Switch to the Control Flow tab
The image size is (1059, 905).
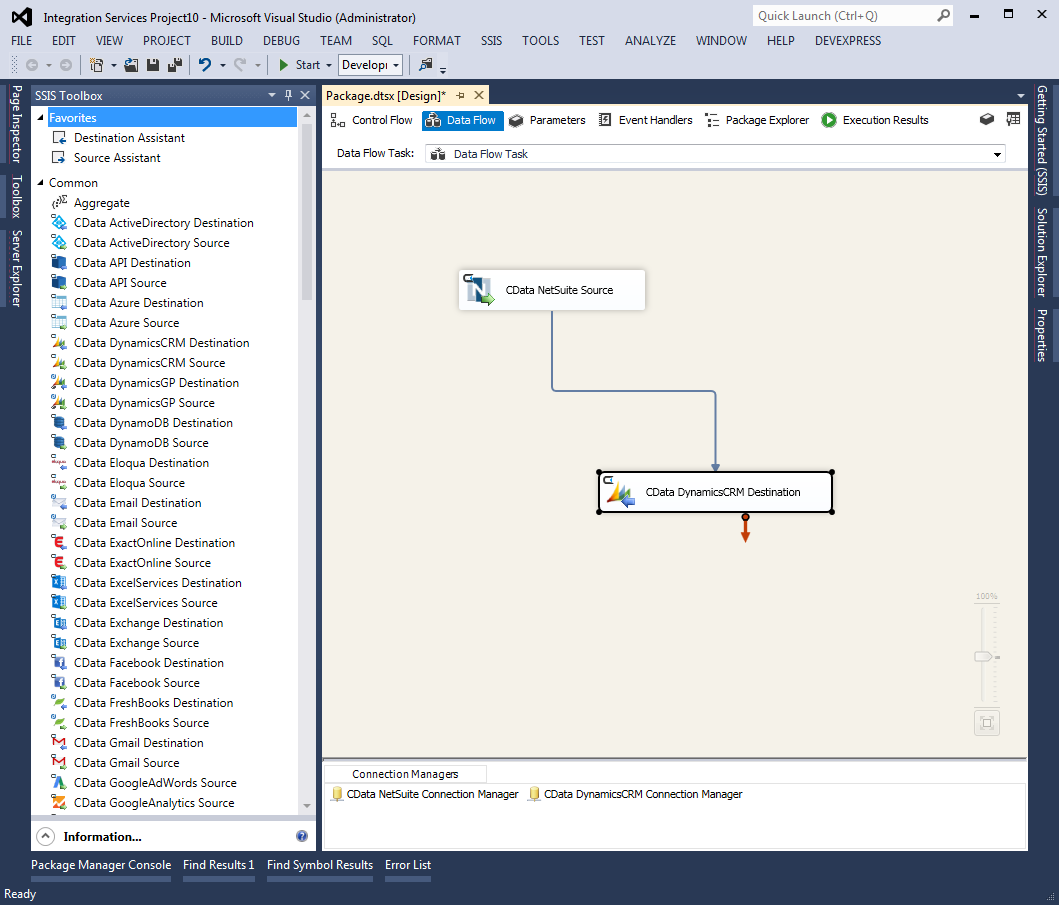tap(371, 120)
